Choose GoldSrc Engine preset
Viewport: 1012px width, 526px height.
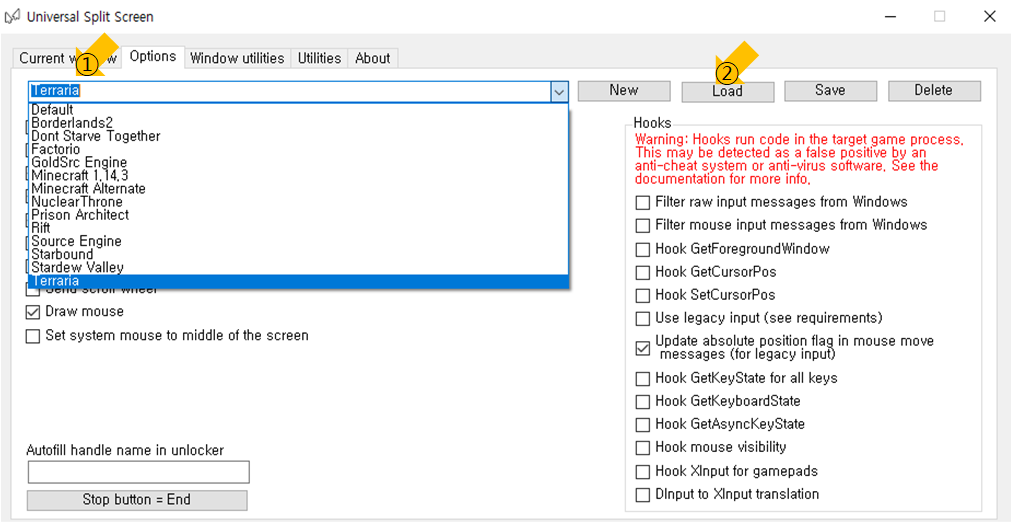tap(298, 162)
